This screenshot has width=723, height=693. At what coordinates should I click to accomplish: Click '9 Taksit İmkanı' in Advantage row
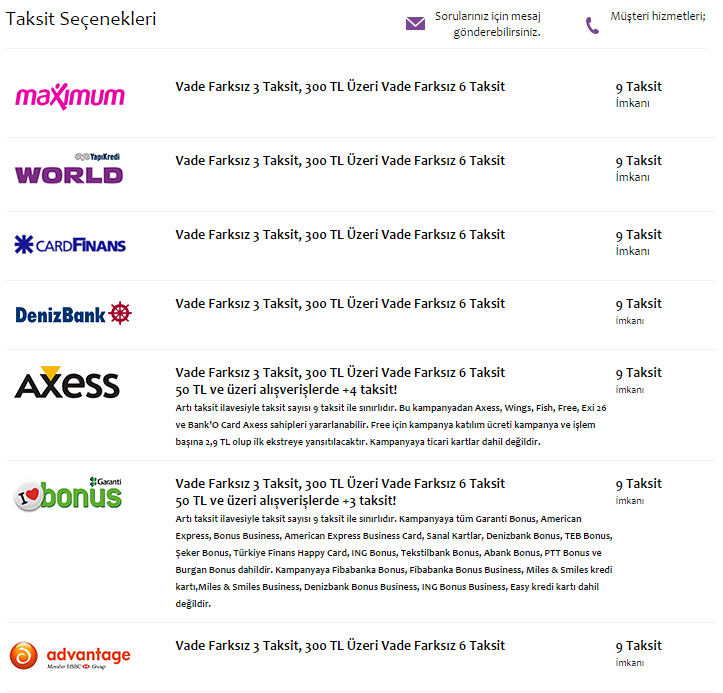point(639,653)
